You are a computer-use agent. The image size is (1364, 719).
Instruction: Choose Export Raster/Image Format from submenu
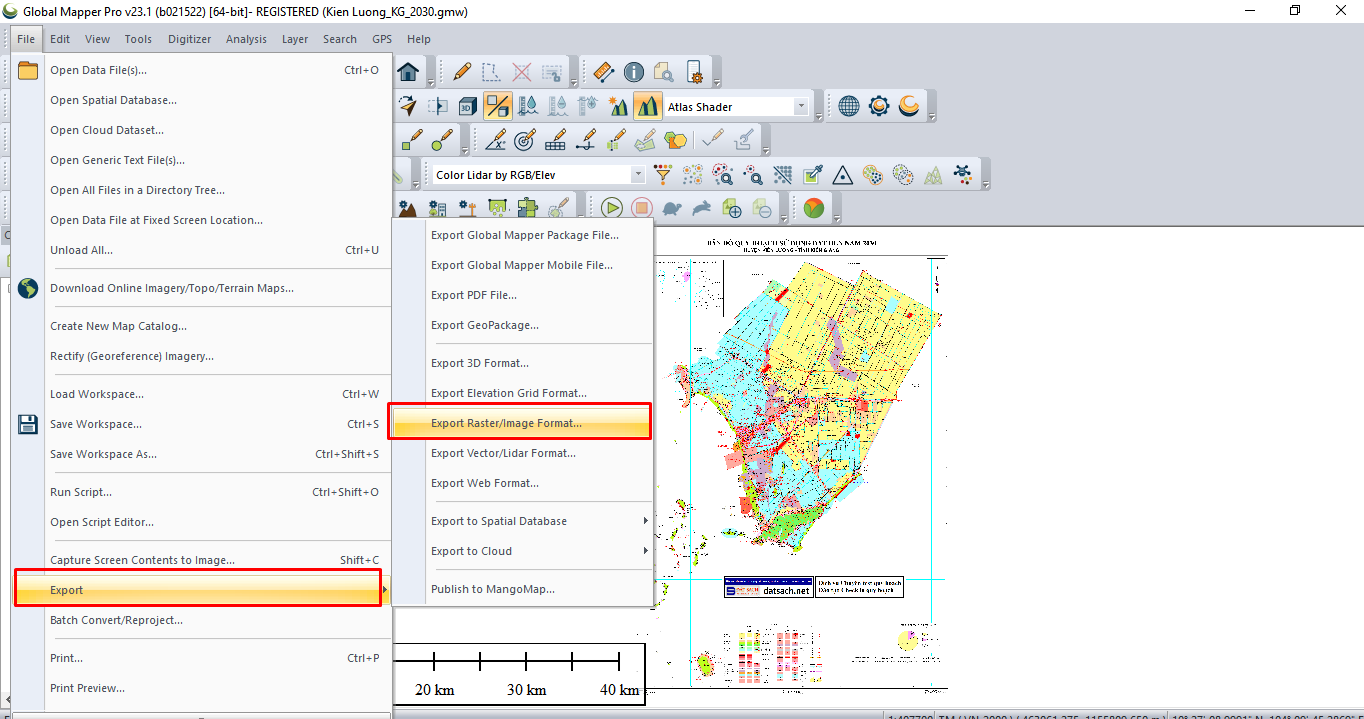point(506,423)
